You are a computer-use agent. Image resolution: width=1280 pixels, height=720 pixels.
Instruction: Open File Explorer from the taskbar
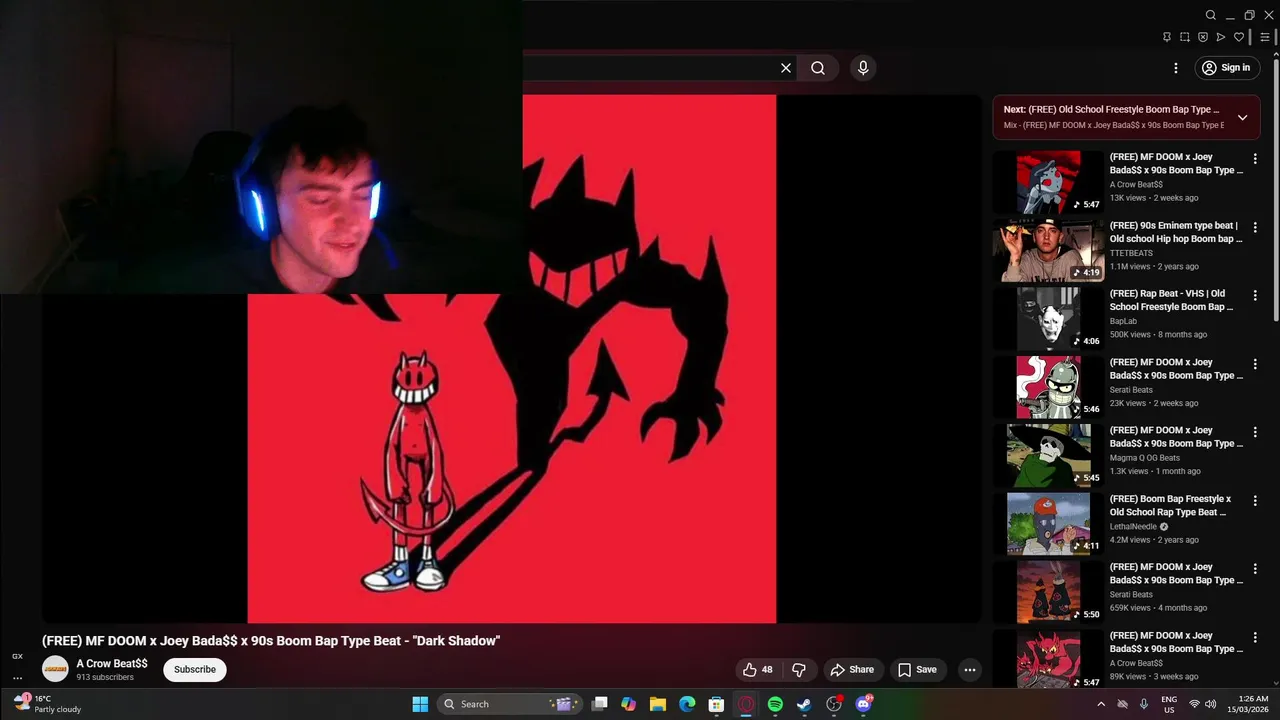tap(657, 704)
